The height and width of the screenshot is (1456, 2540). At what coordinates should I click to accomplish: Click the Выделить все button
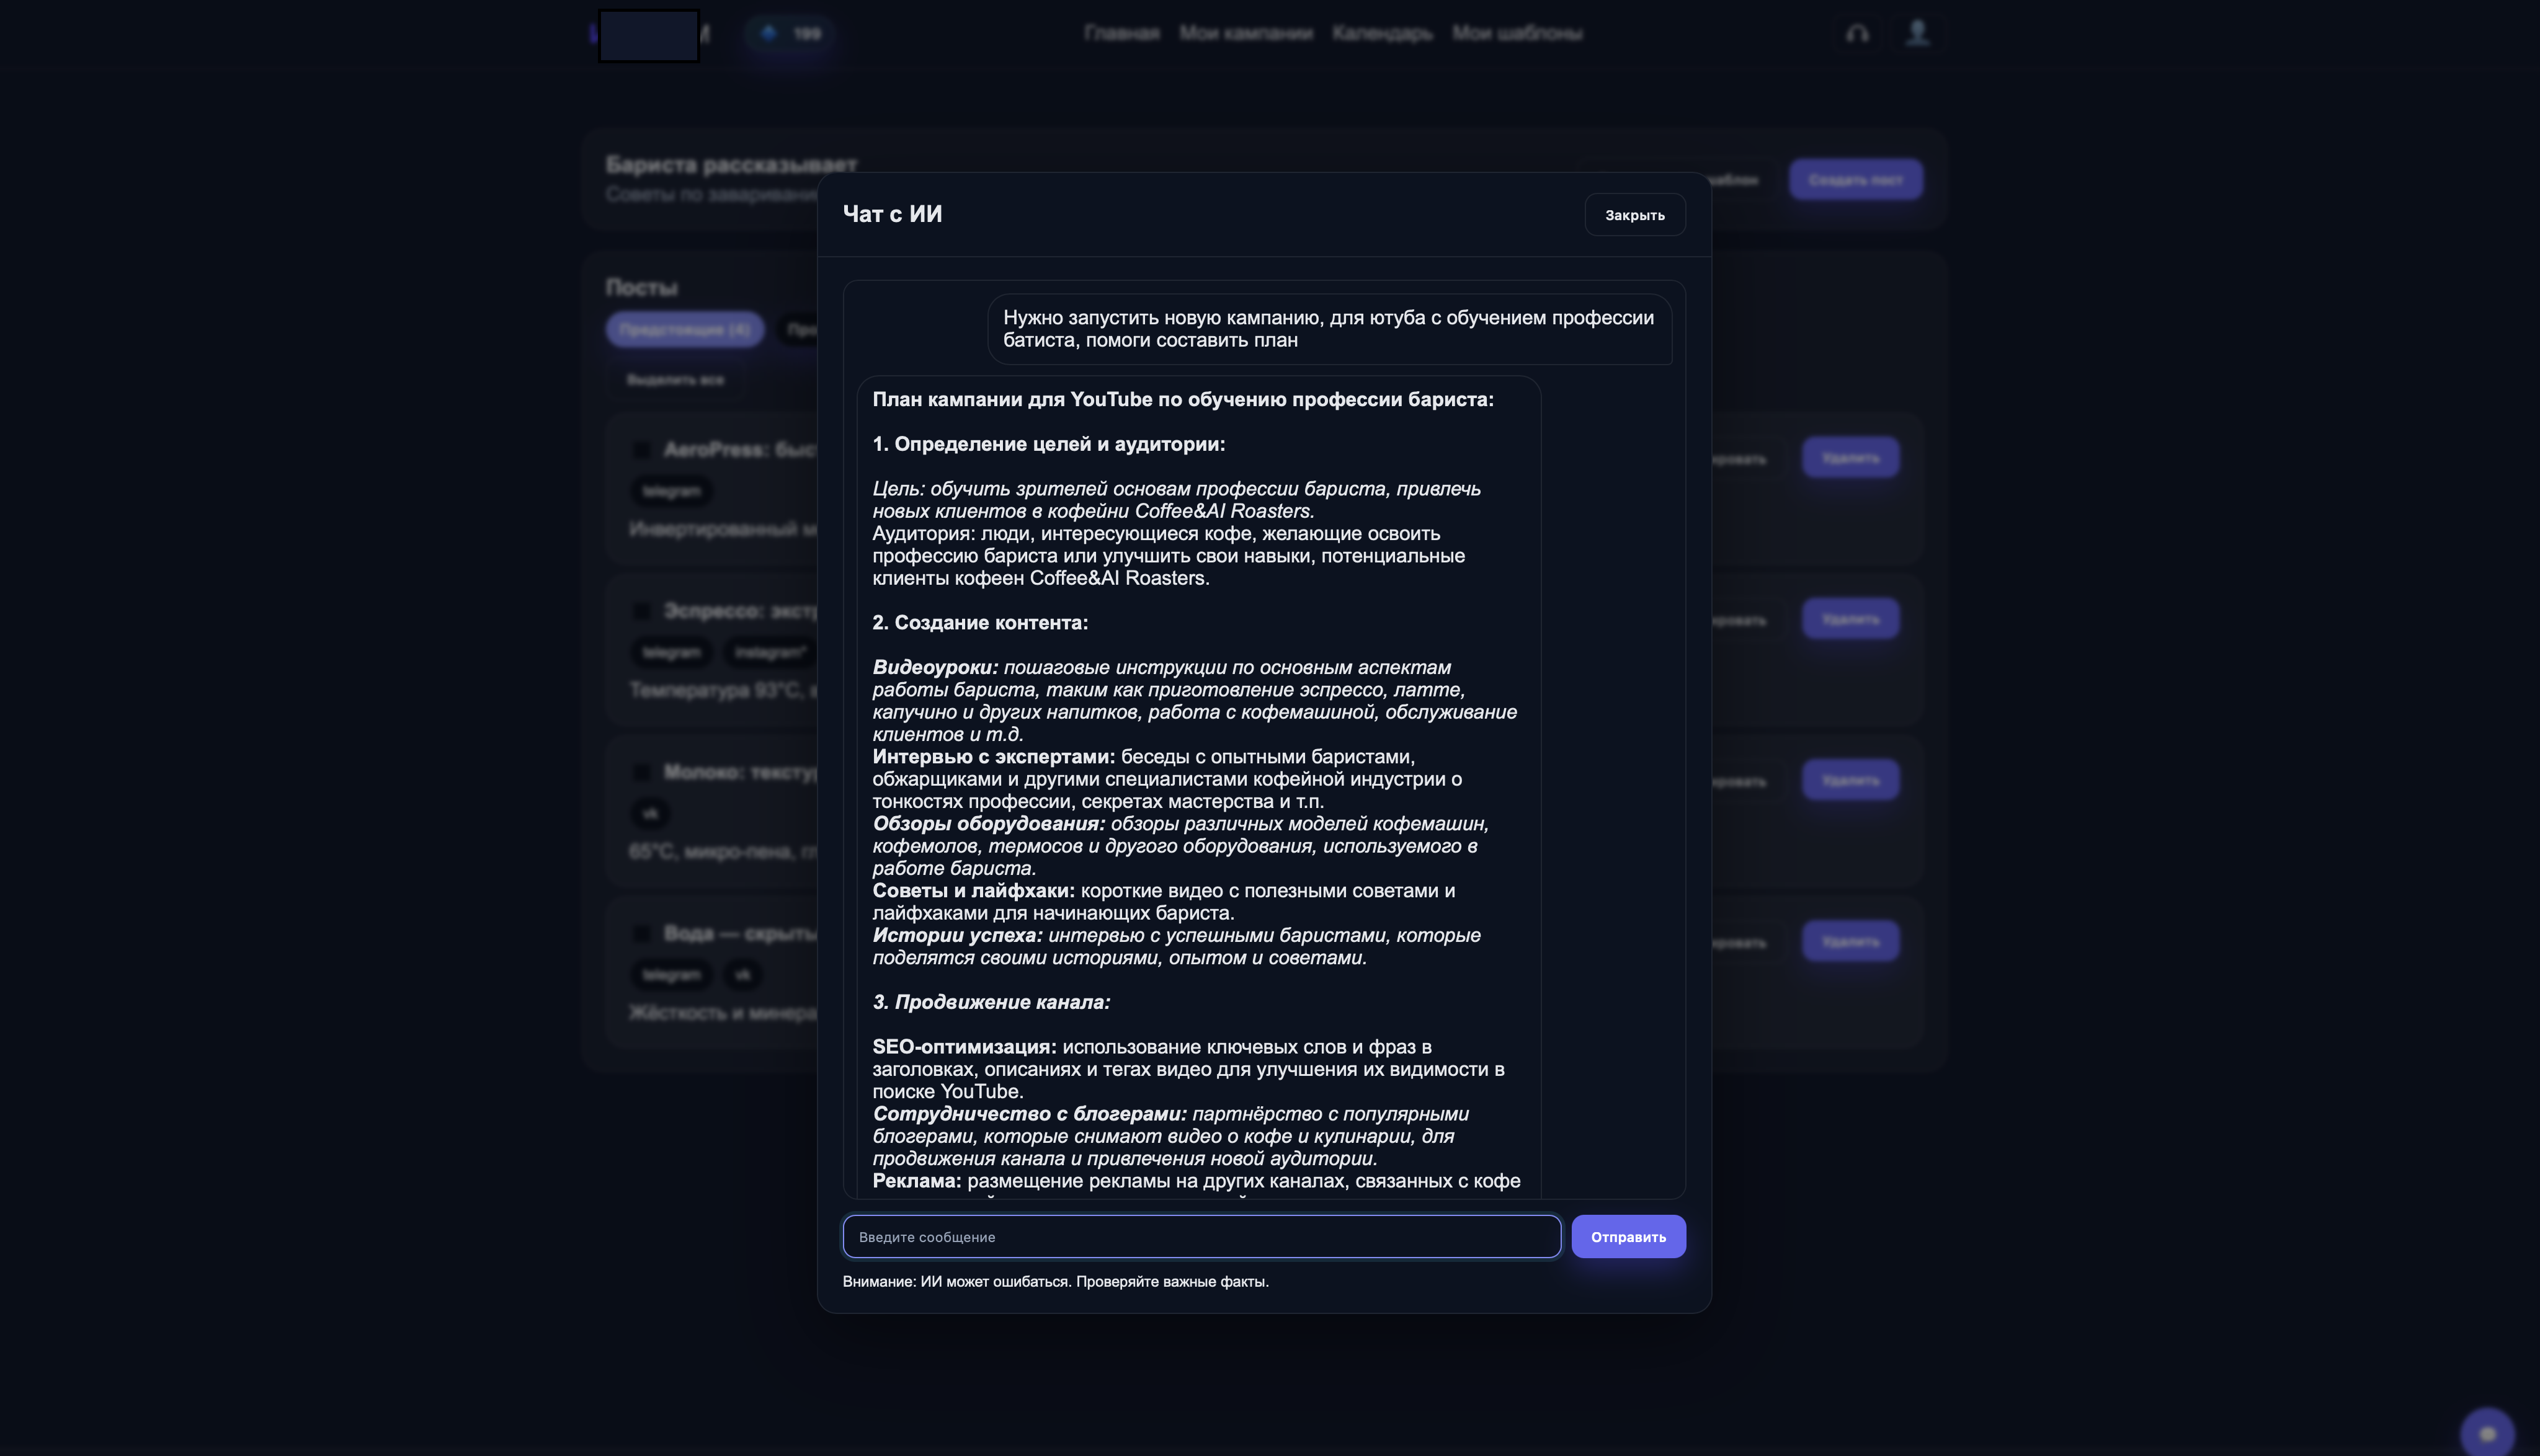(x=675, y=380)
